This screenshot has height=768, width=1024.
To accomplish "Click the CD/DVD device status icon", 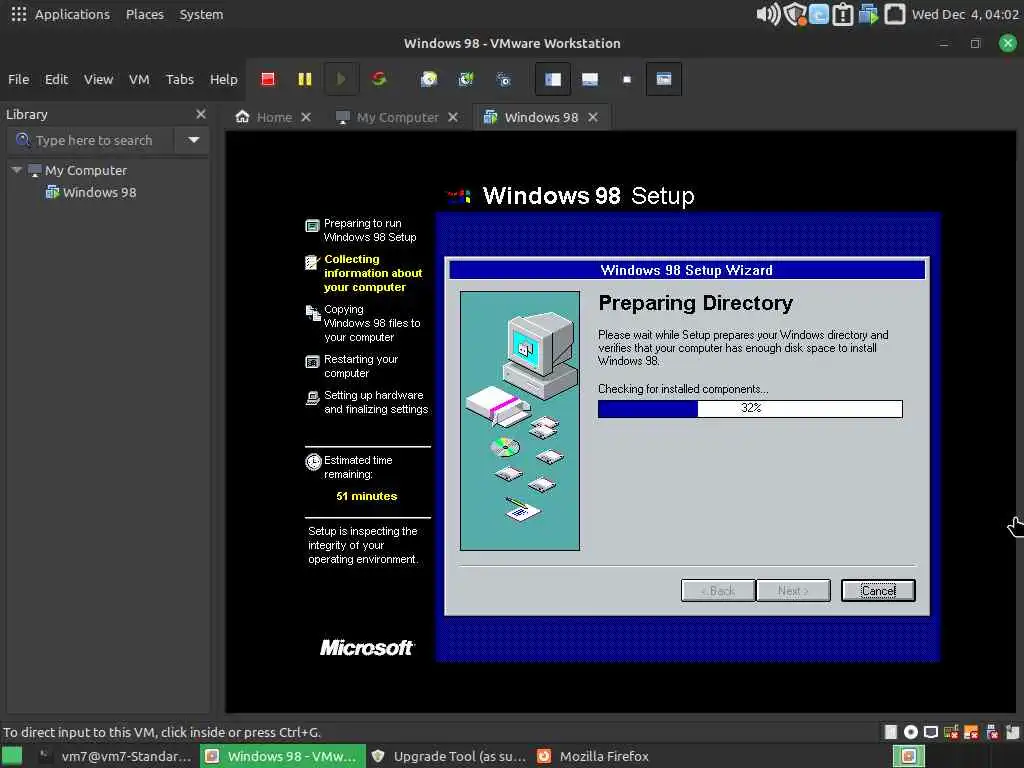I will click(910, 732).
